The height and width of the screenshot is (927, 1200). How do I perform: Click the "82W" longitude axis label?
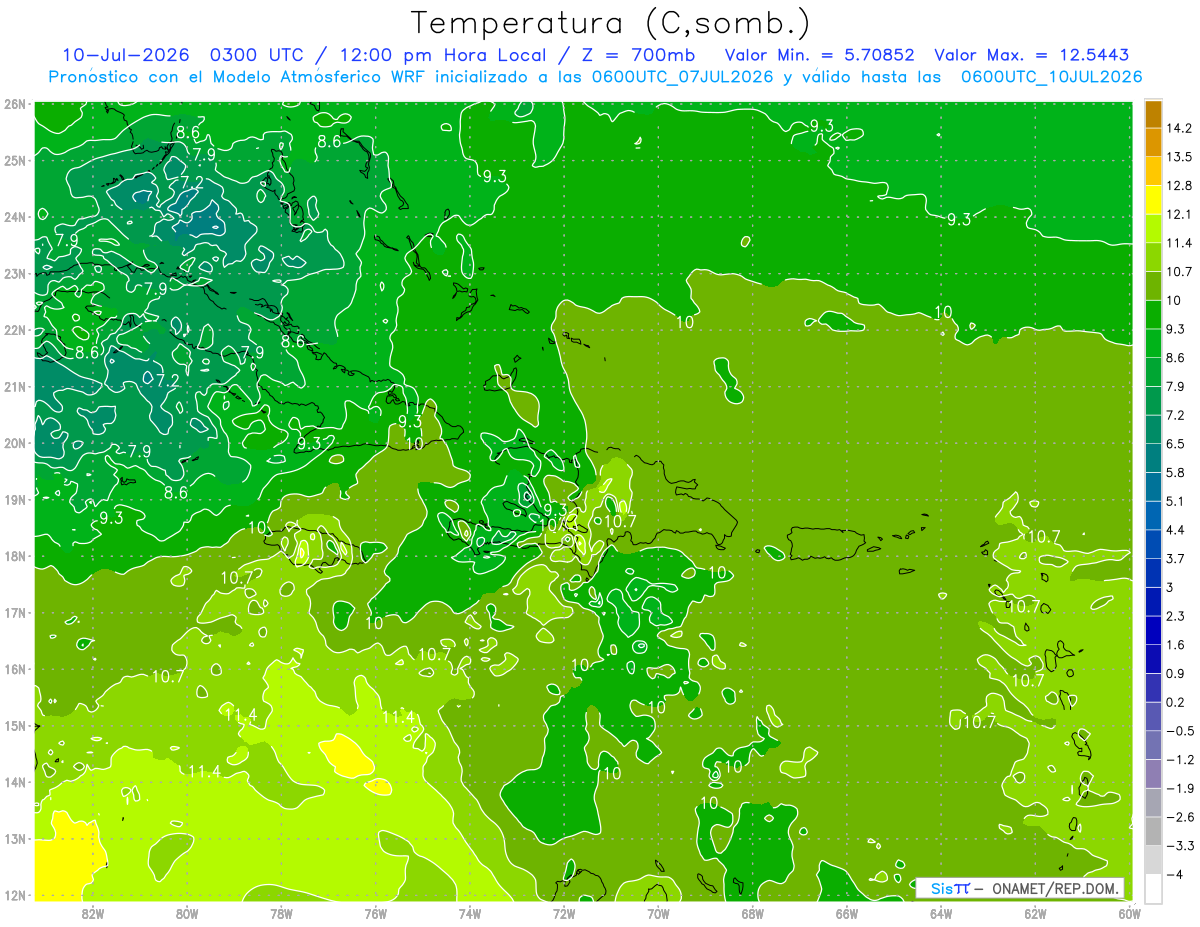(x=93, y=913)
